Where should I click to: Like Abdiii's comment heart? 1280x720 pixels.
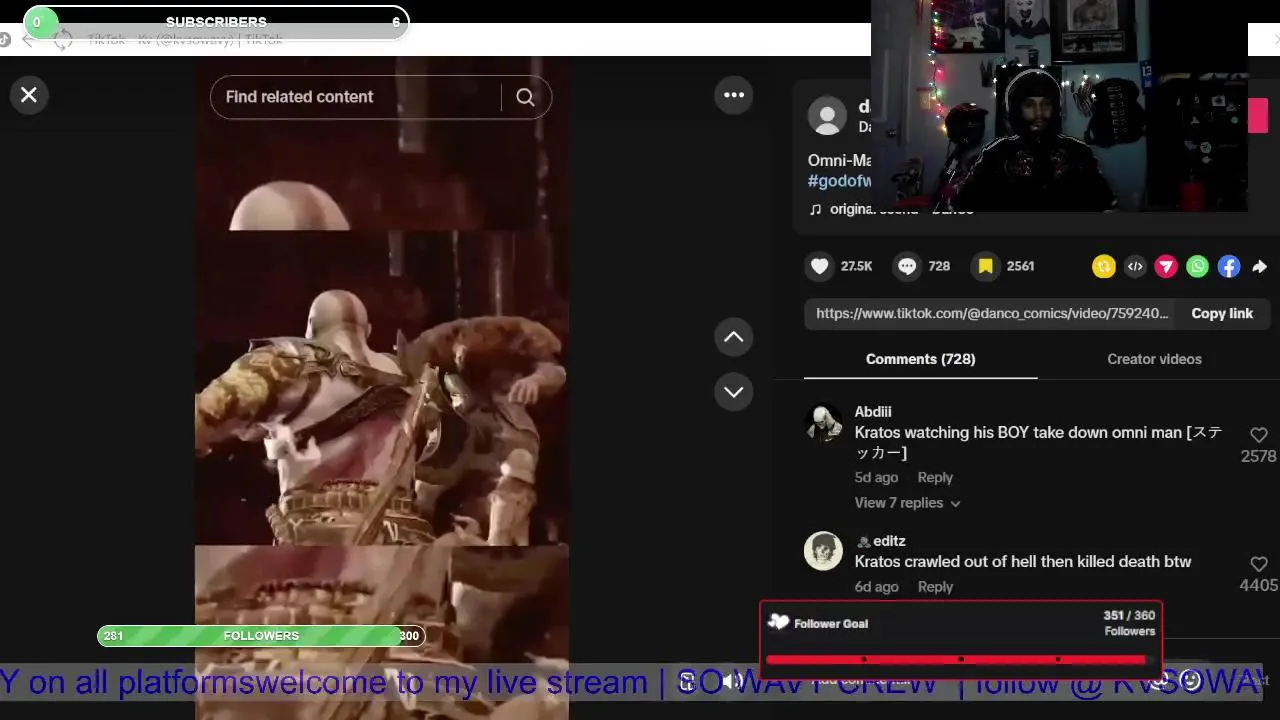click(x=1259, y=435)
